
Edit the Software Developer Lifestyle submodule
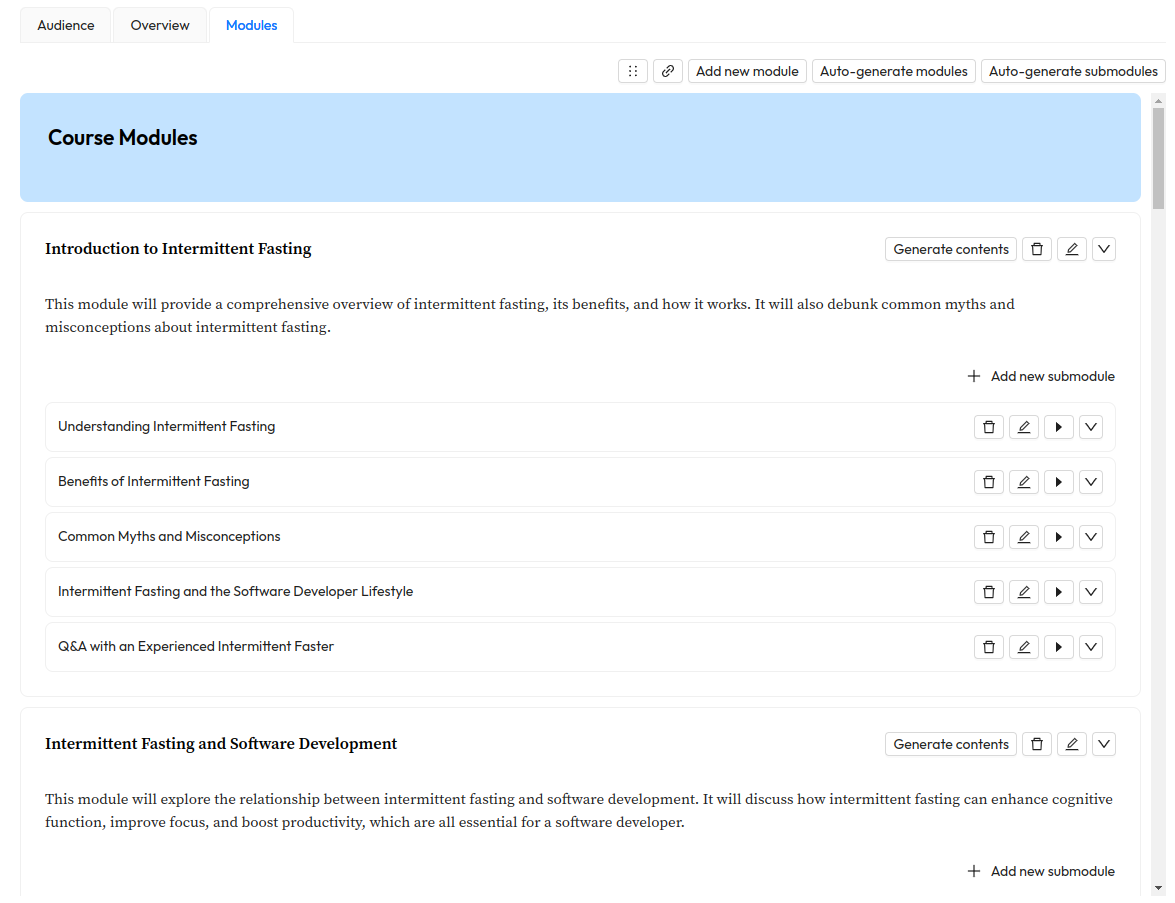click(1024, 592)
